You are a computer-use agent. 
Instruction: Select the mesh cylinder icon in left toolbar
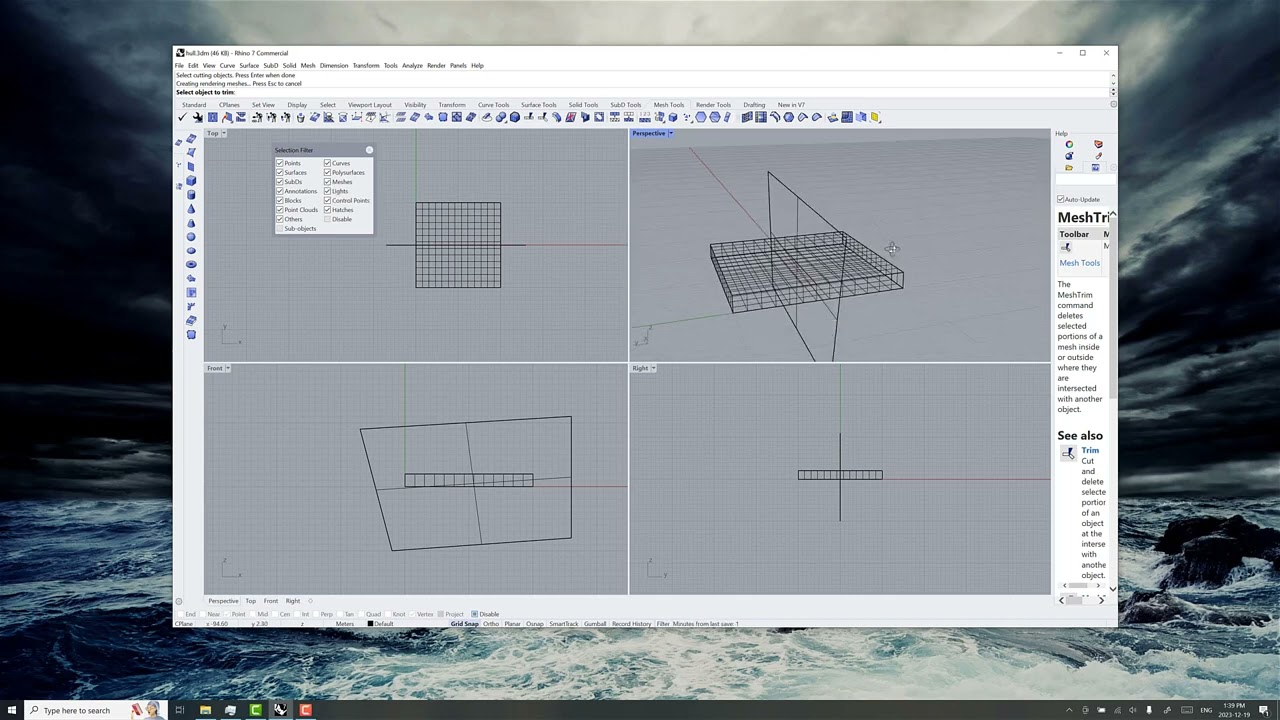[x=191, y=194]
